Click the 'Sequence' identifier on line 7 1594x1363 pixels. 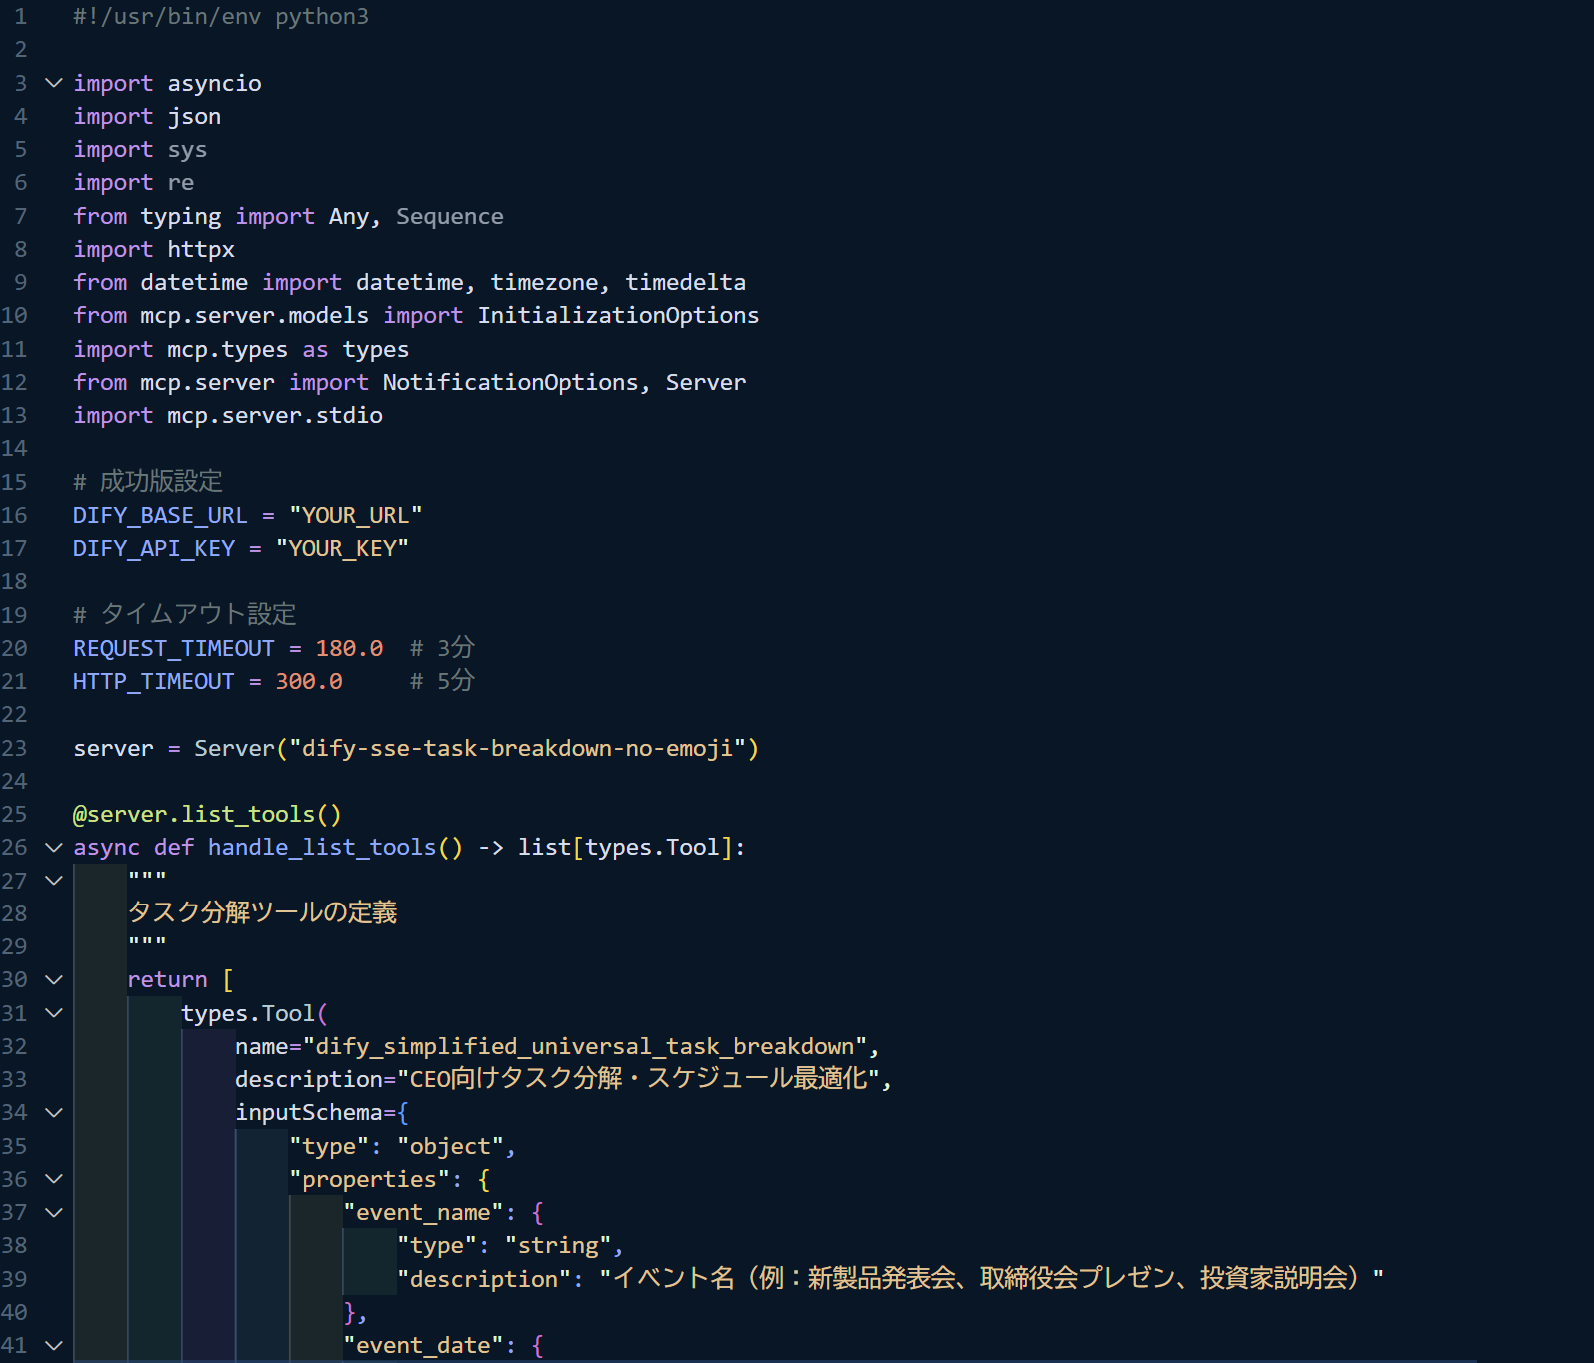coord(450,216)
